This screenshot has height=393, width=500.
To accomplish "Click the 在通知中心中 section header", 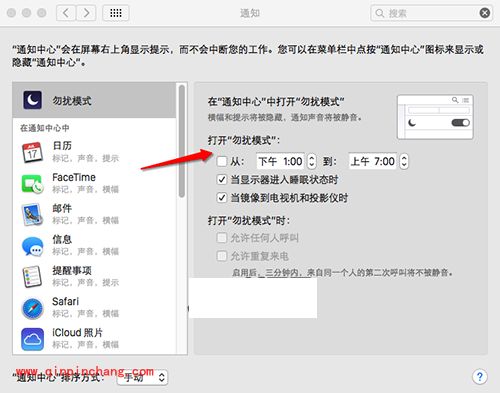I will coord(45,128).
